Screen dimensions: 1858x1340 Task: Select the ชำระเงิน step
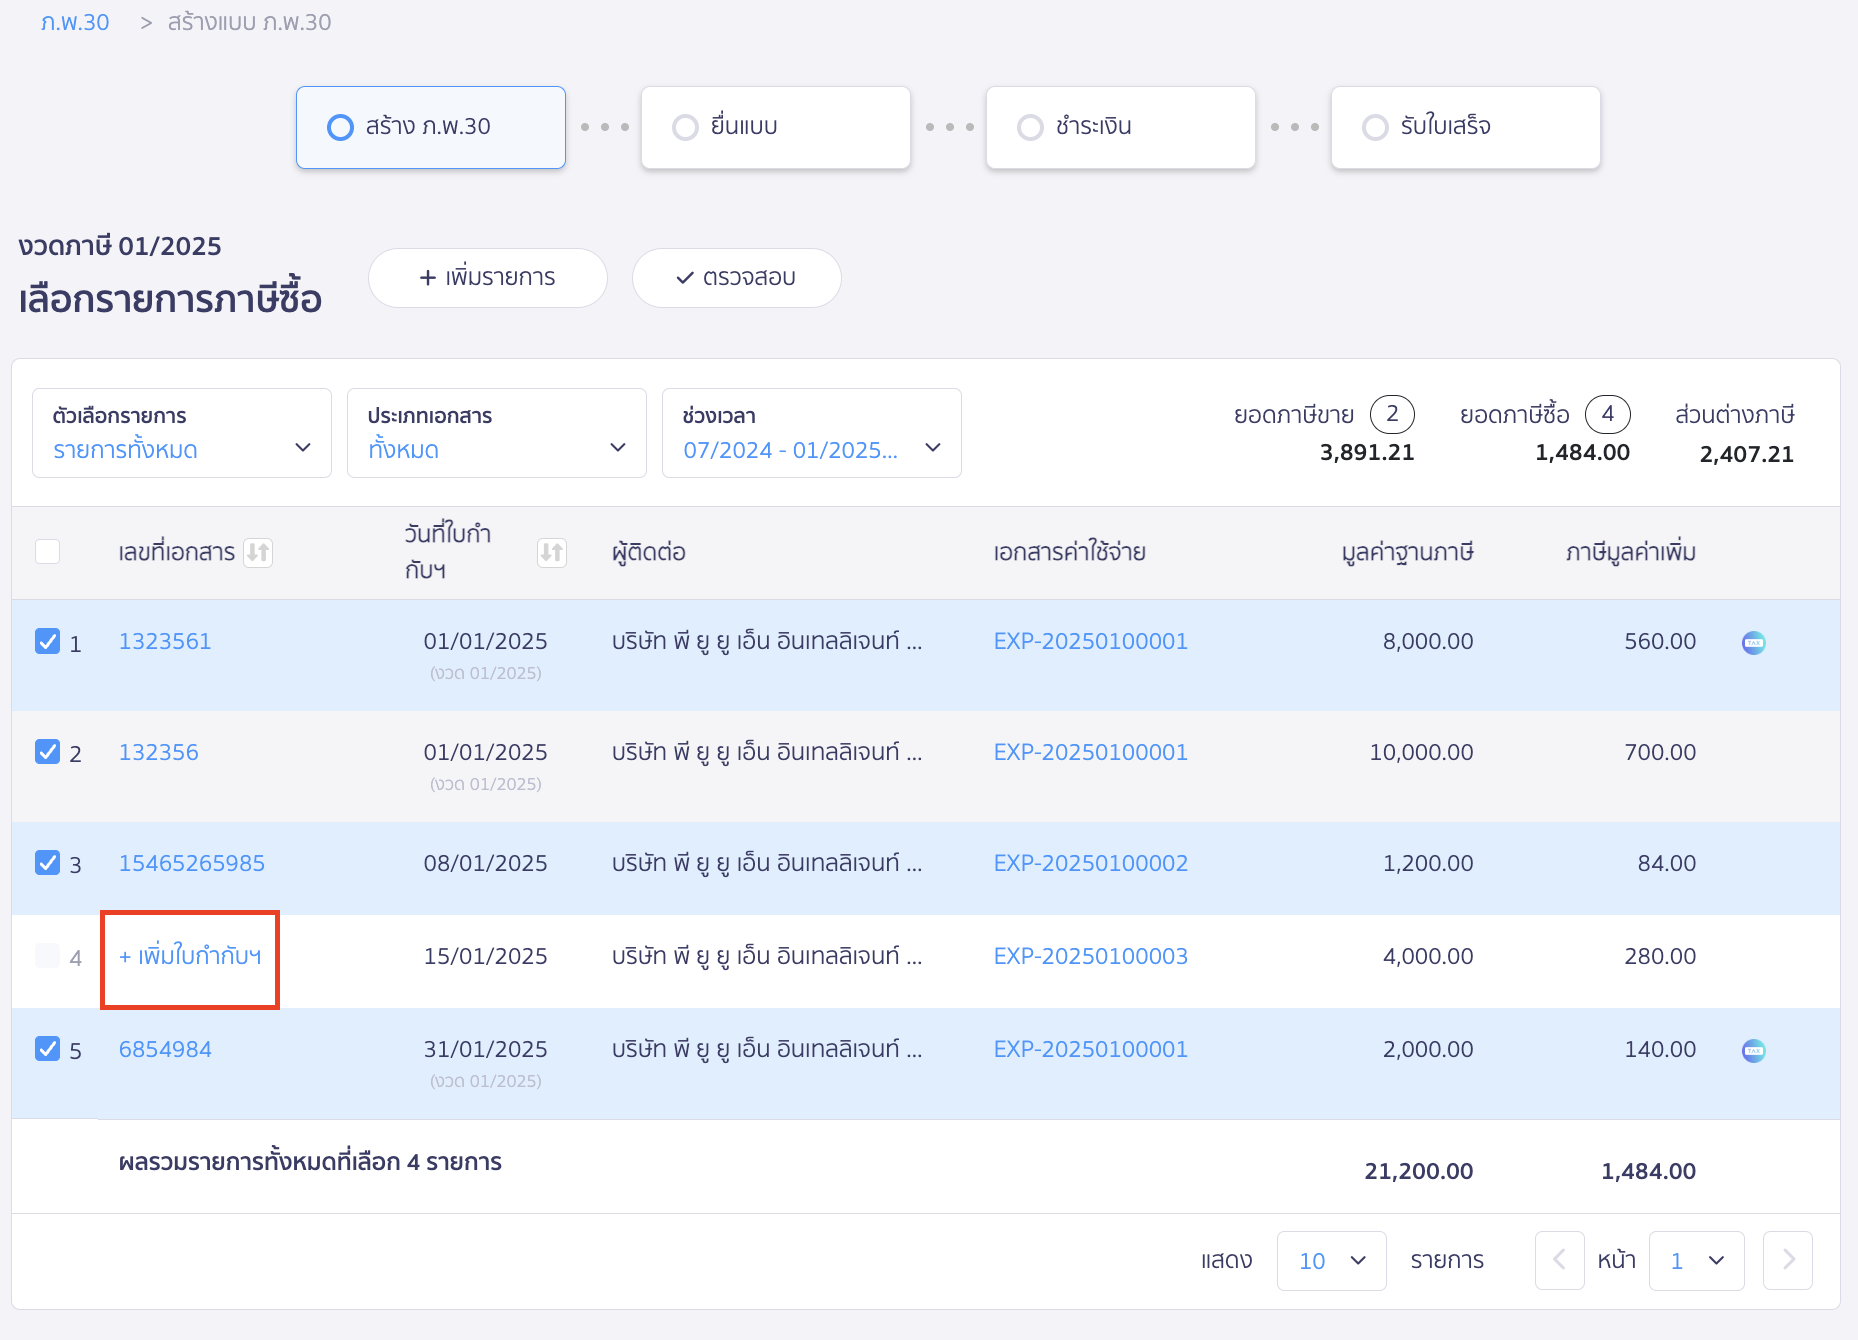pyautogui.click(x=1120, y=127)
